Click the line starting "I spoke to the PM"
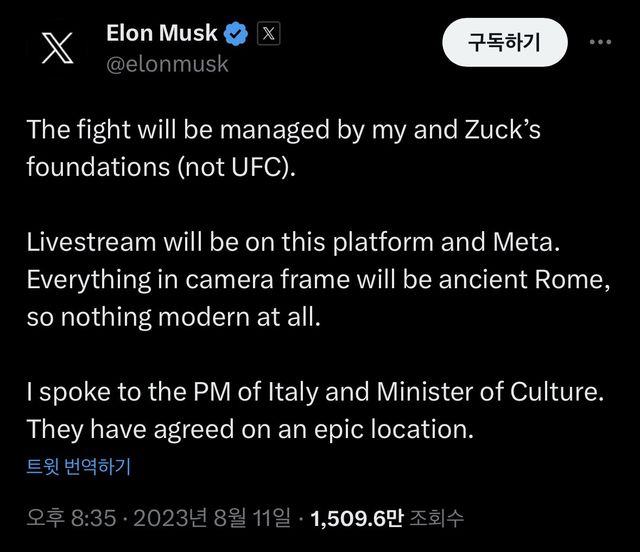Viewport: 640px width, 552px height. (x=314, y=393)
